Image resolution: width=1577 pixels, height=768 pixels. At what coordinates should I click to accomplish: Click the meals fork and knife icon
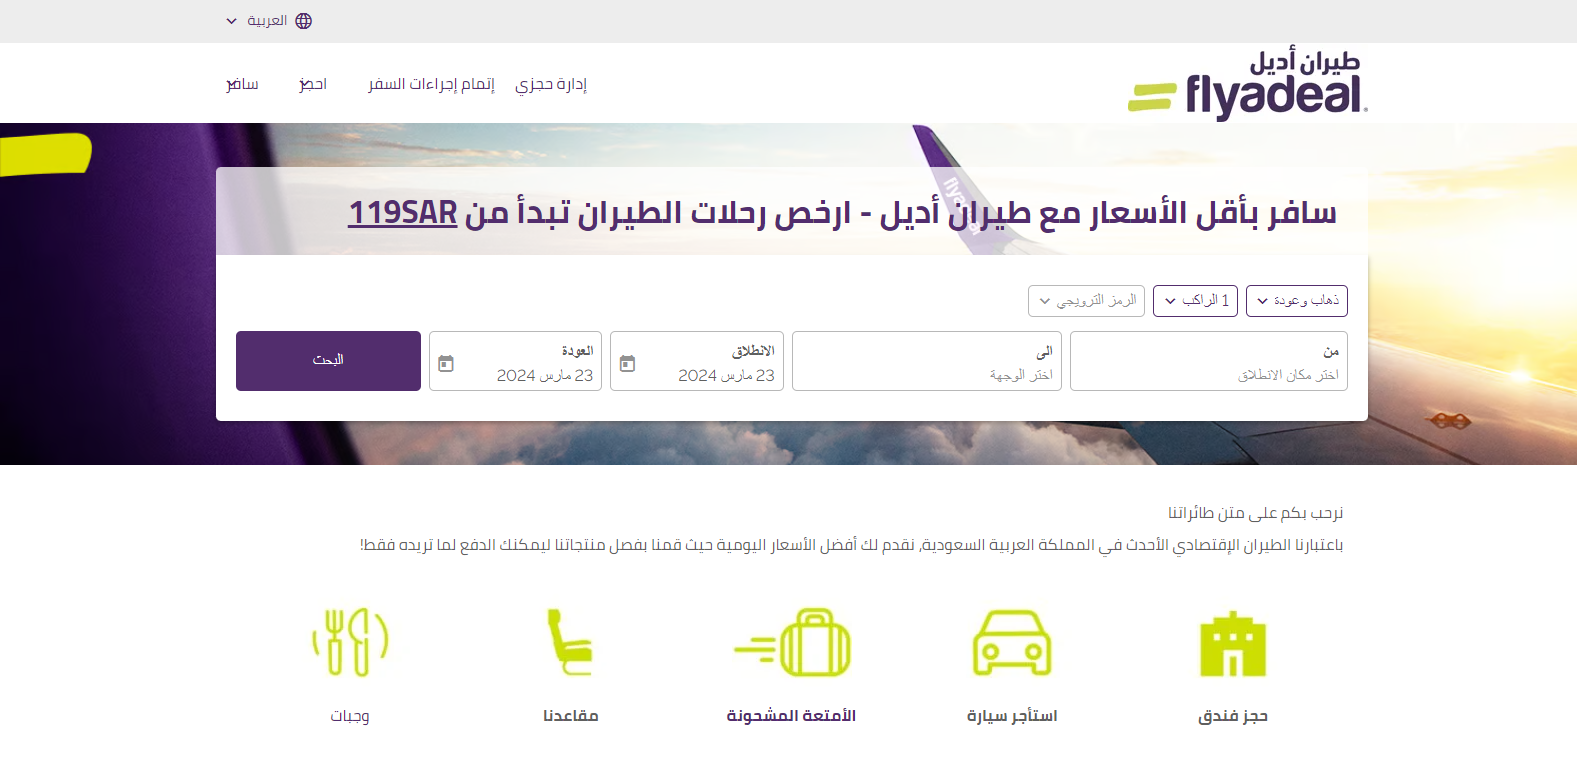click(x=350, y=642)
